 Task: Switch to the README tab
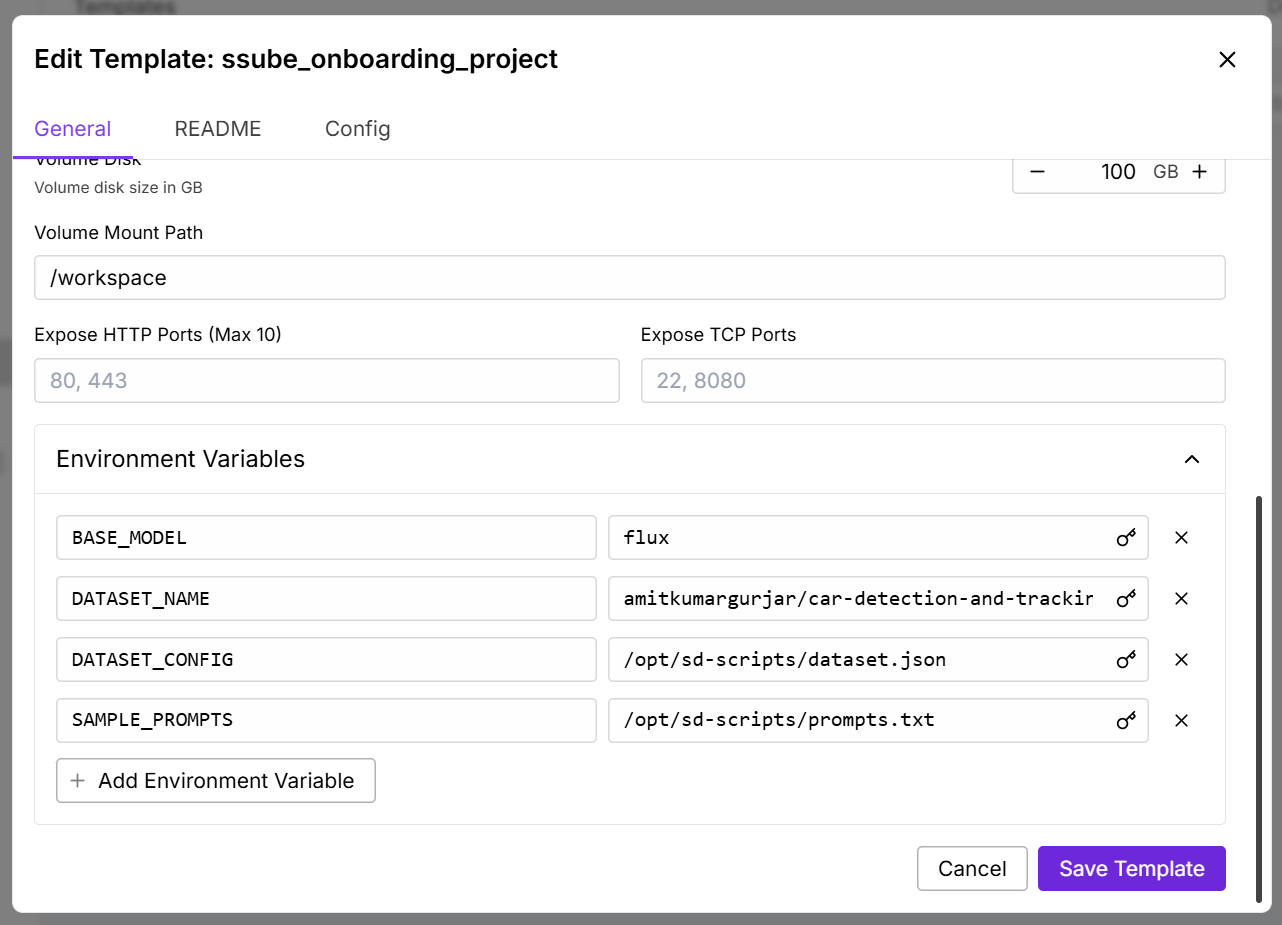pyautogui.click(x=217, y=129)
